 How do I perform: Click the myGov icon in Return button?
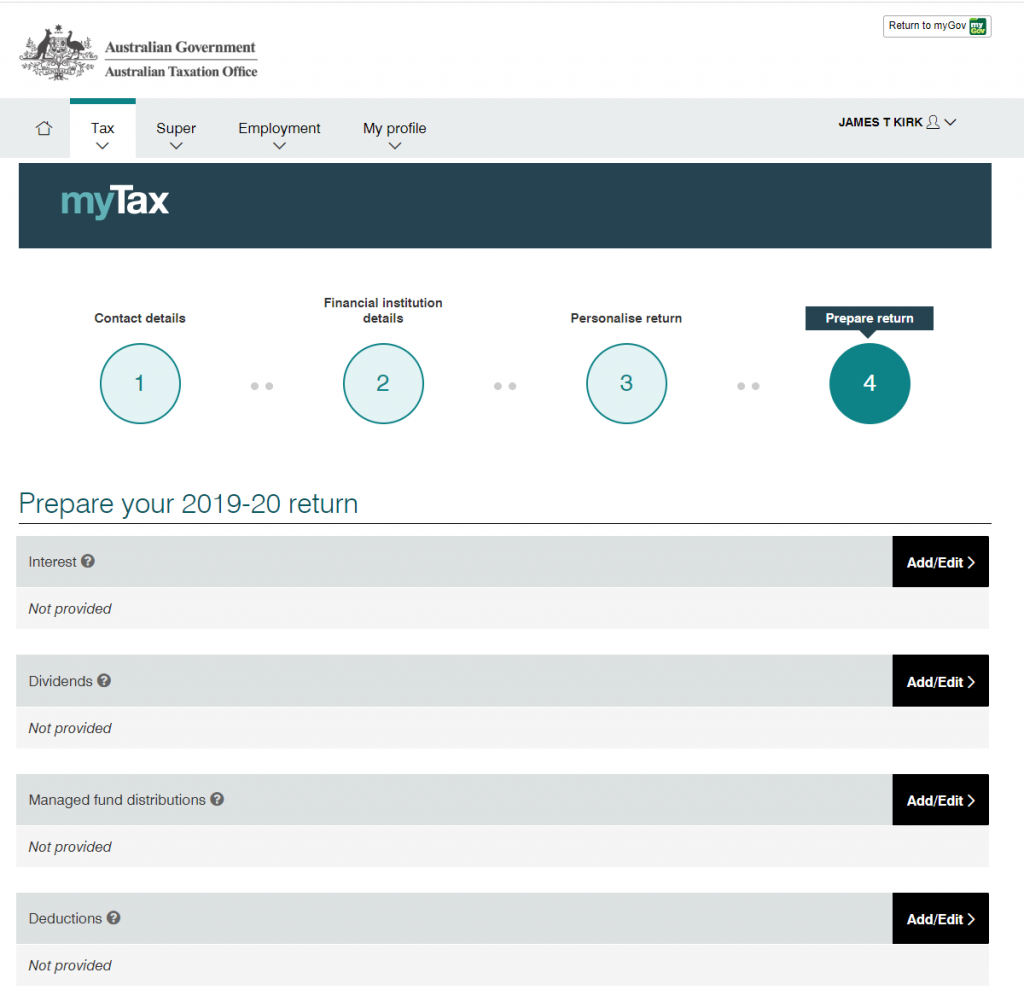click(977, 26)
